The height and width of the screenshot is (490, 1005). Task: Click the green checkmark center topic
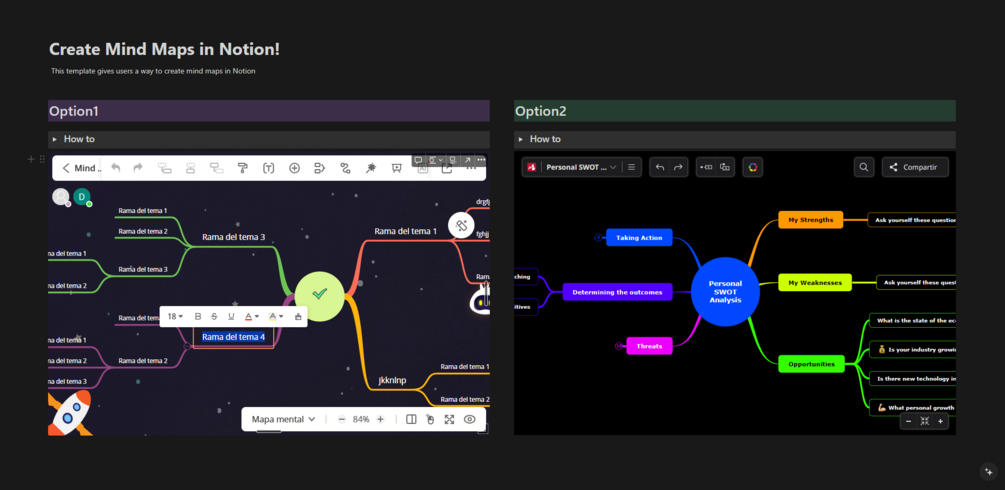click(320, 294)
